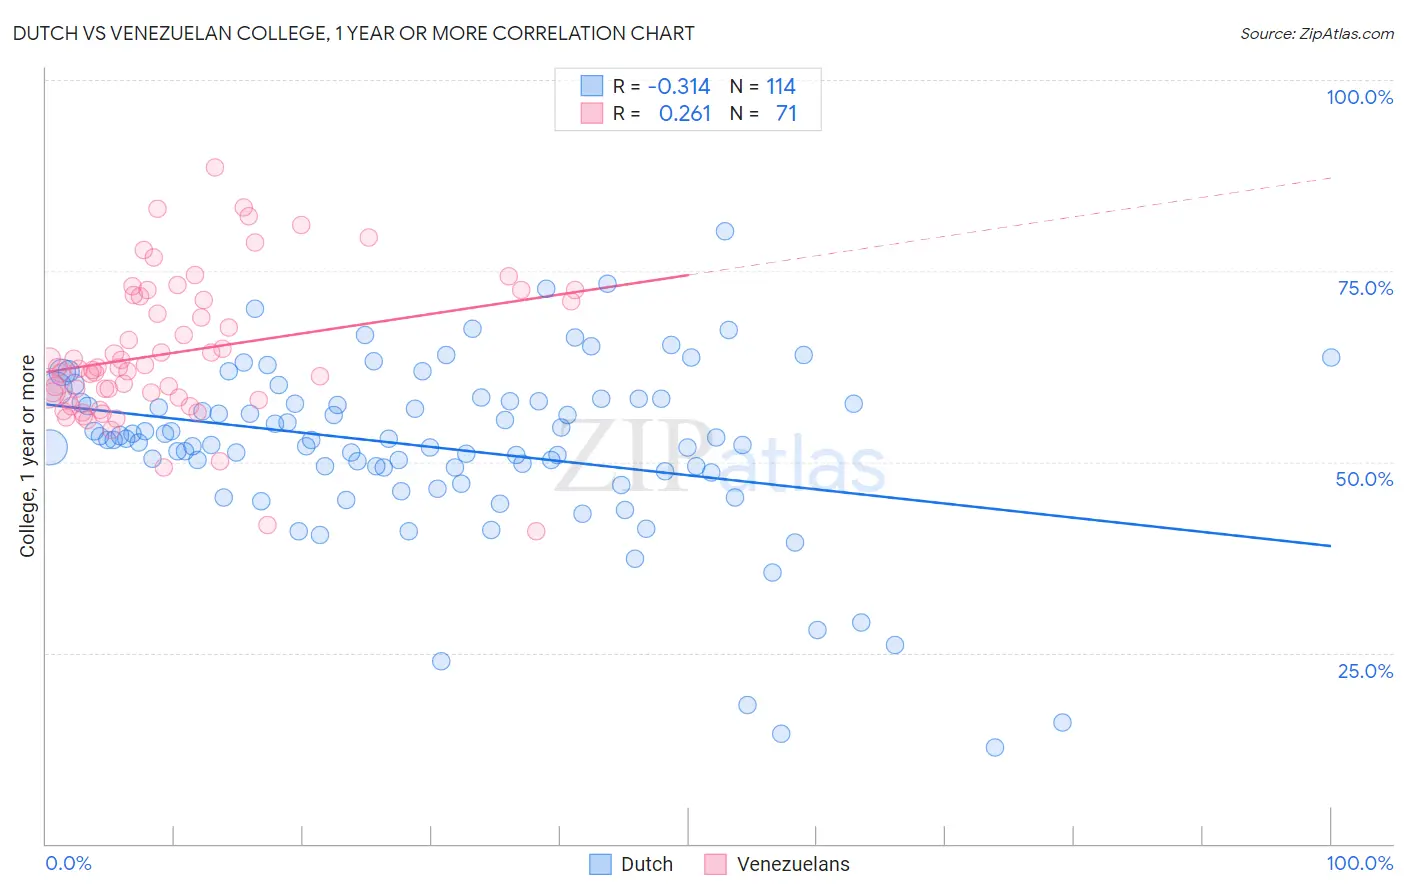Click the R value 0.261 in legend
The height and width of the screenshot is (892, 1406).
point(685,113)
